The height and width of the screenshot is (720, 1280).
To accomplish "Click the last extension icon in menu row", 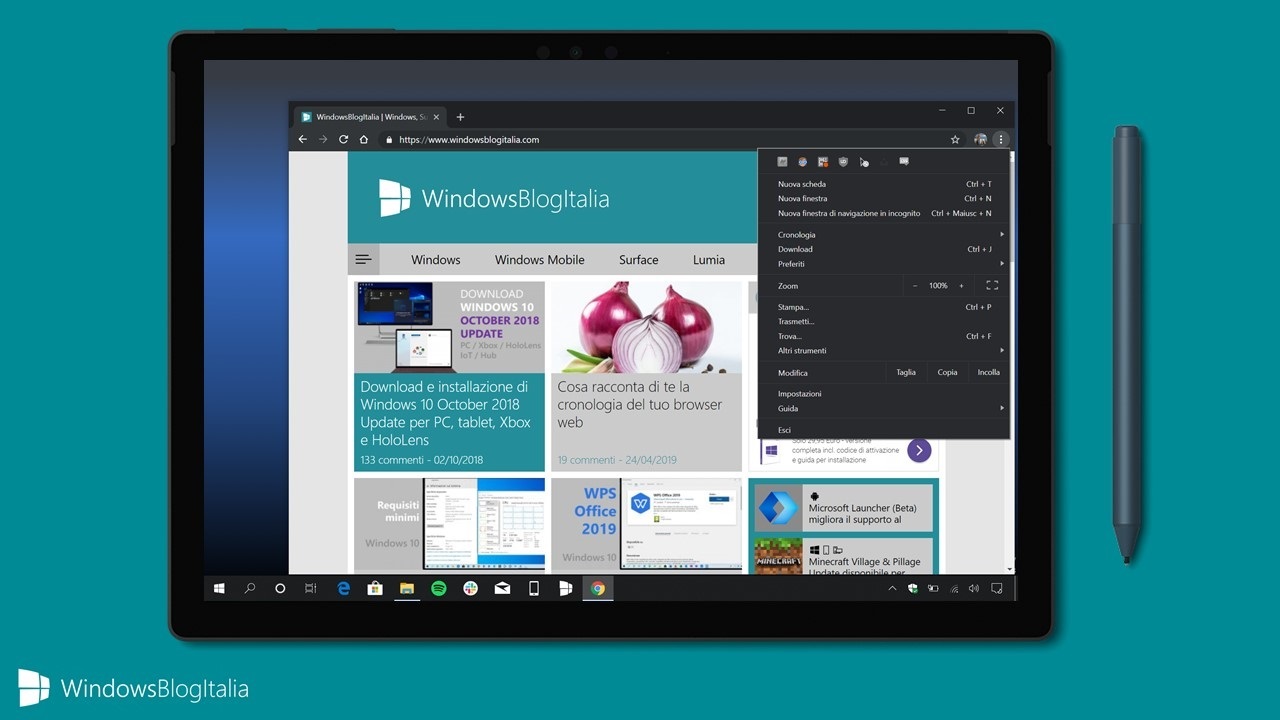I will click(x=904, y=161).
